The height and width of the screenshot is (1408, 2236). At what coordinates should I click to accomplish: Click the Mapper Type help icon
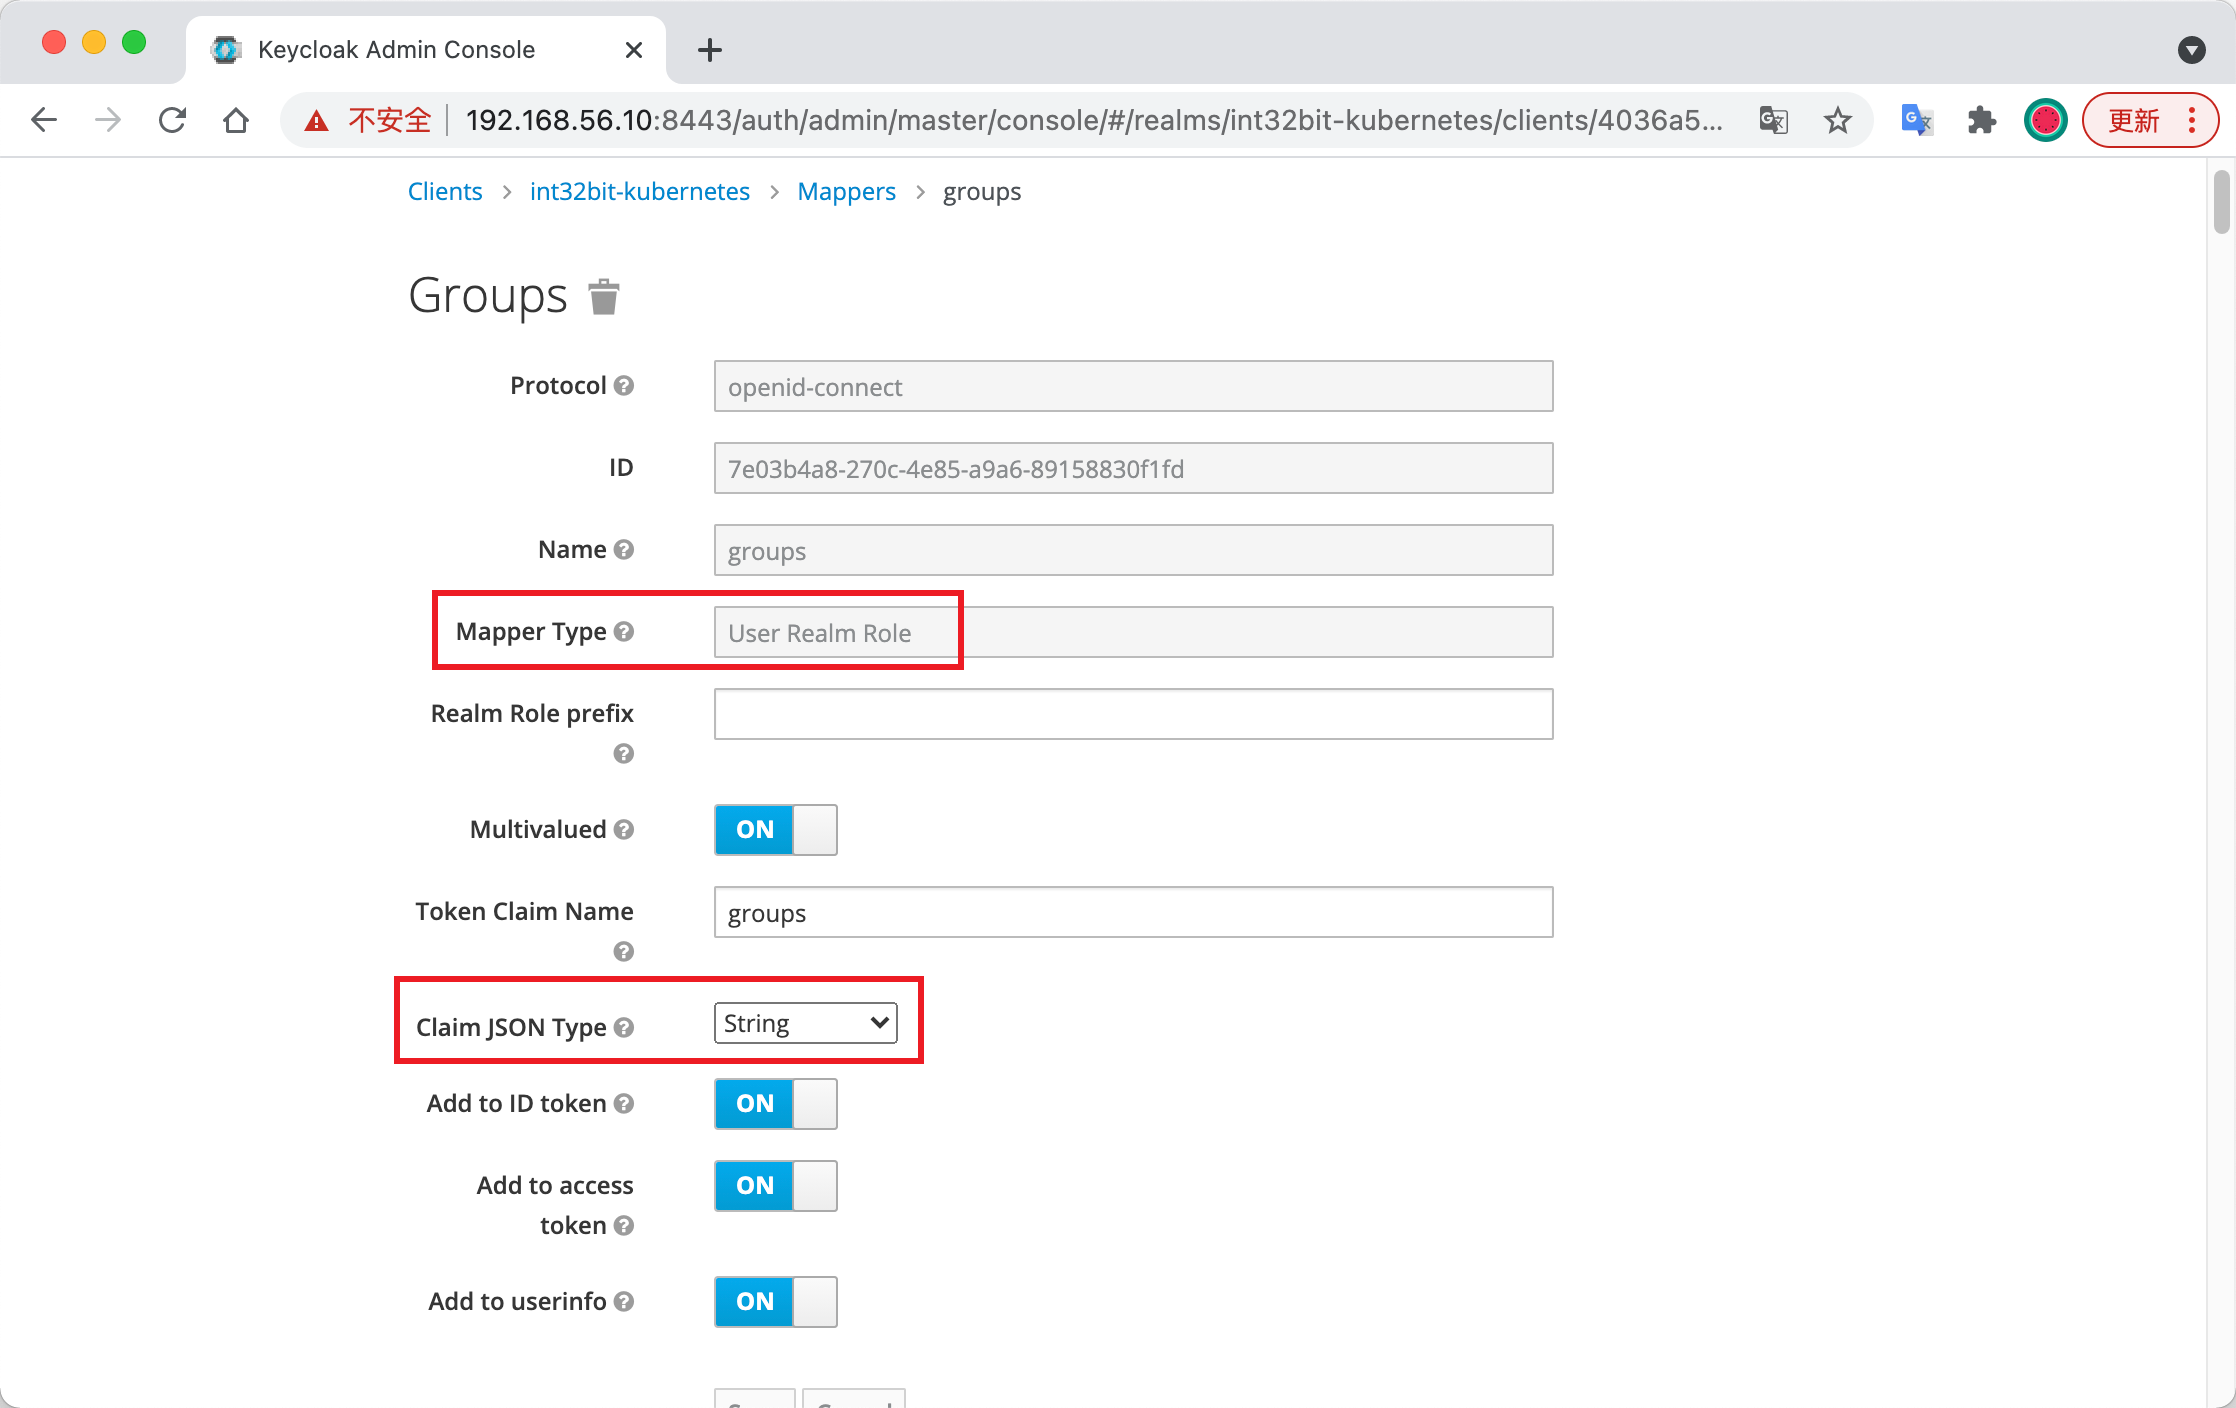(x=624, y=632)
